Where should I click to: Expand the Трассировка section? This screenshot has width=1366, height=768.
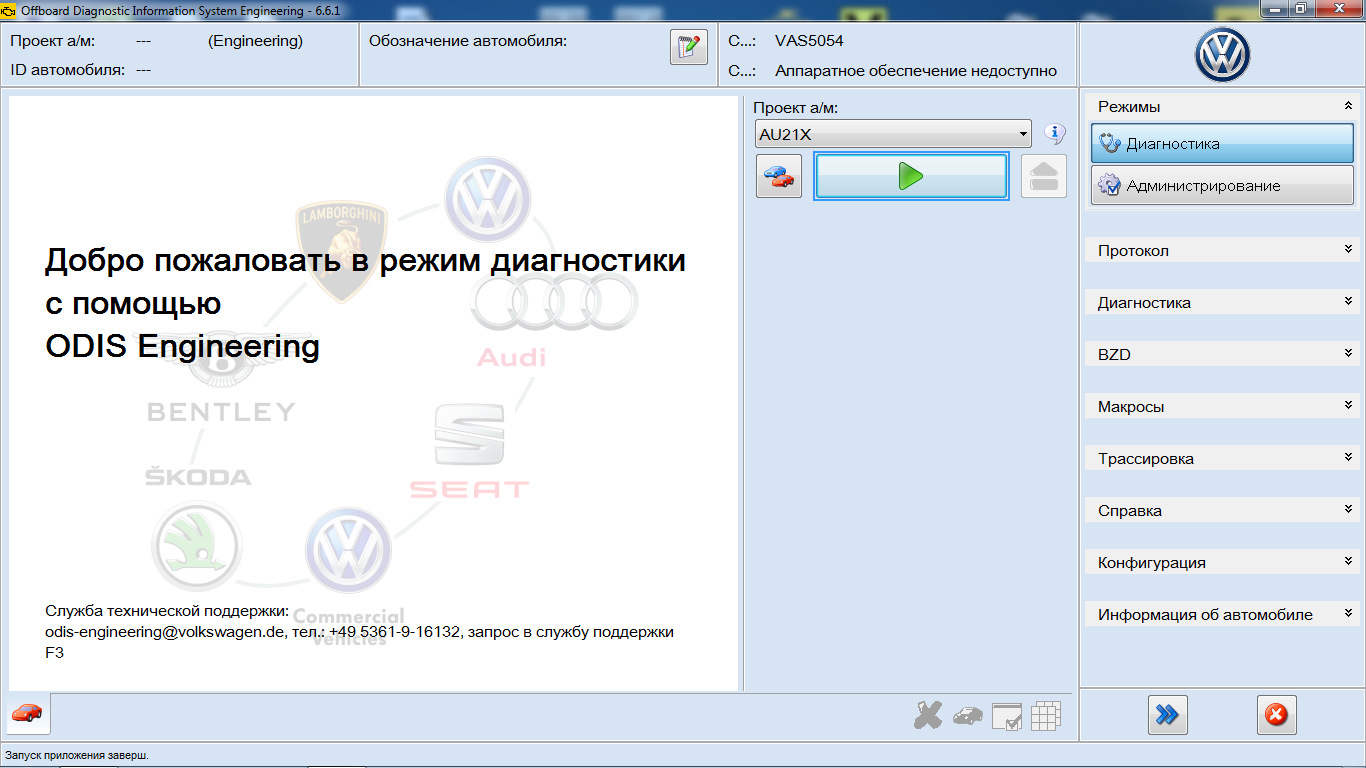[x=1348, y=458]
